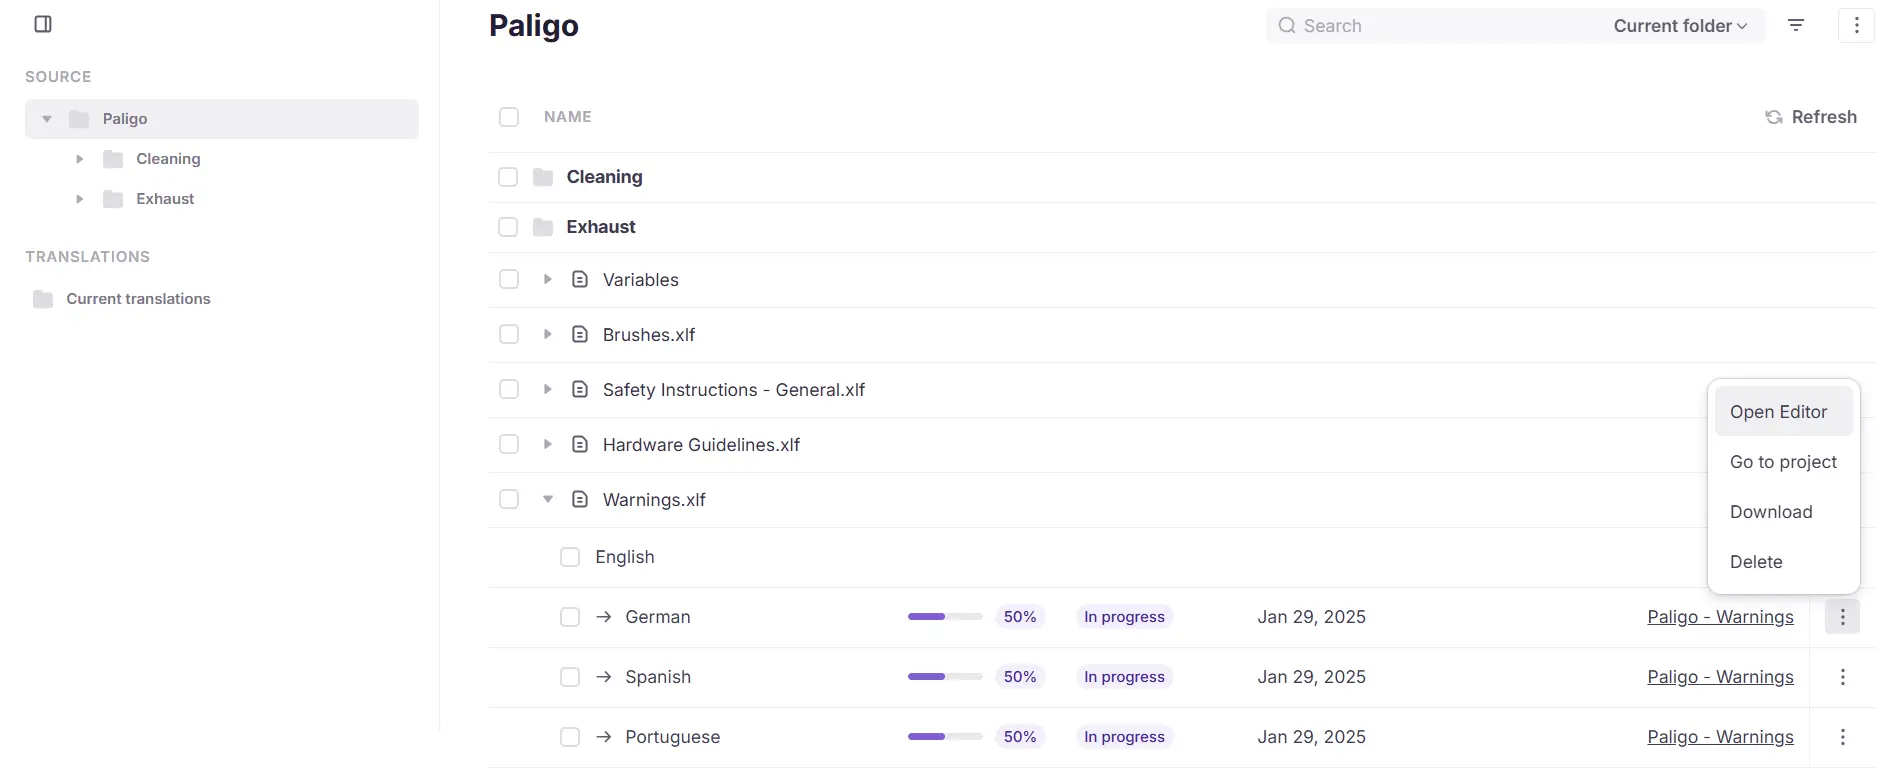Tick the select-all checkbox in the header

(x=509, y=117)
